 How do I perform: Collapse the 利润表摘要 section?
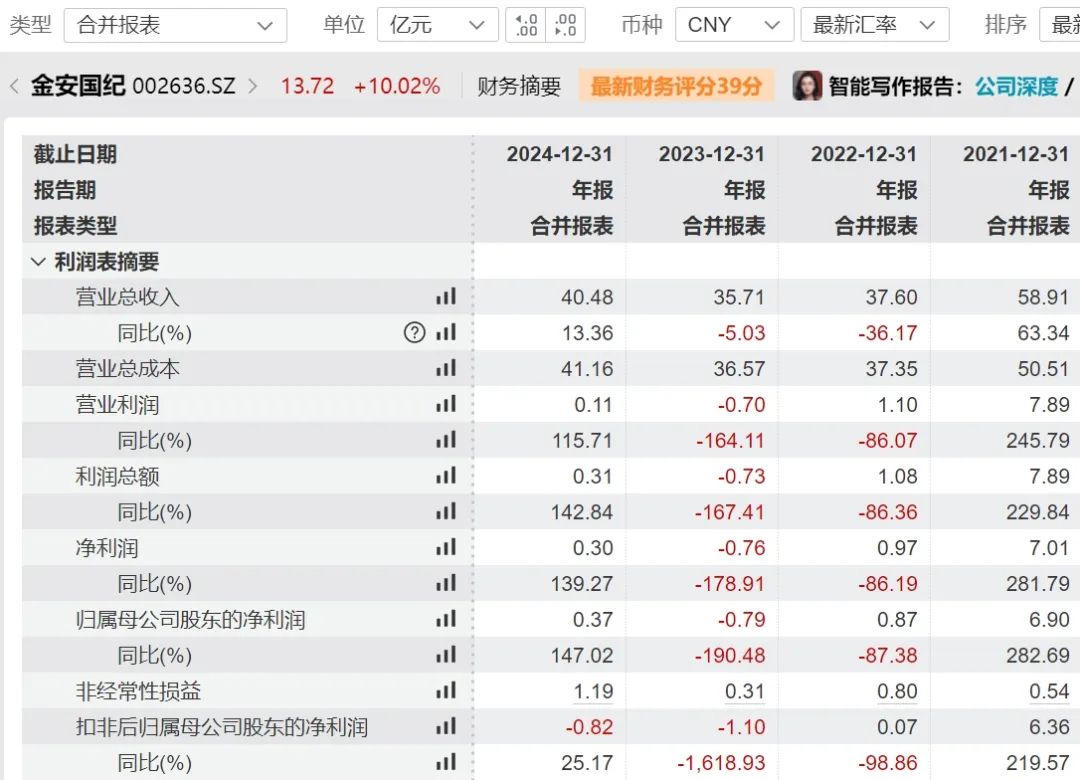[x=39, y=262]
